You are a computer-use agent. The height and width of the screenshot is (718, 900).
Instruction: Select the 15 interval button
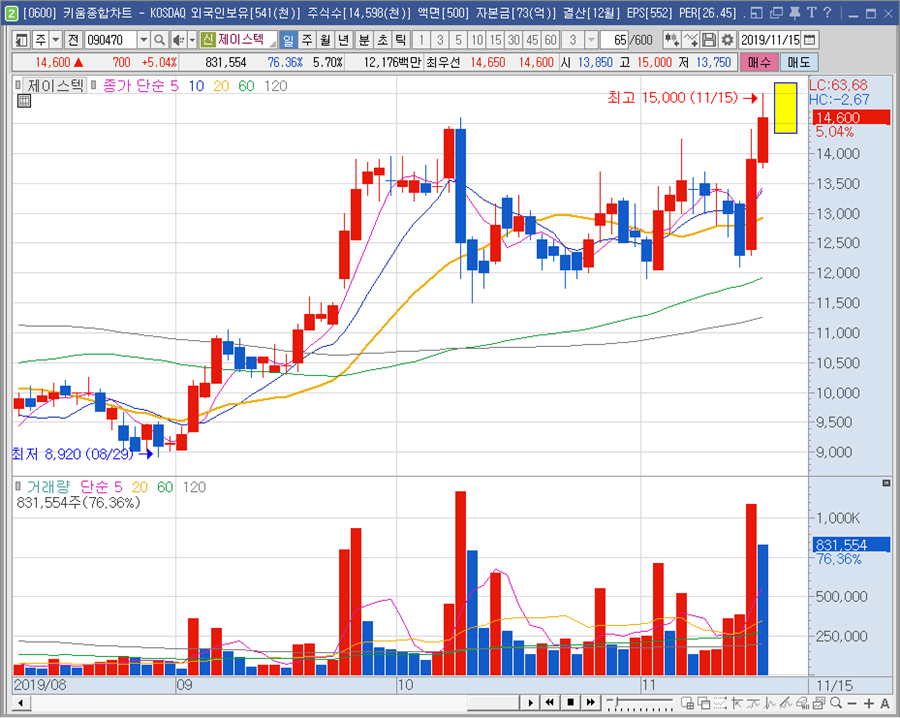tap(495, 40)
